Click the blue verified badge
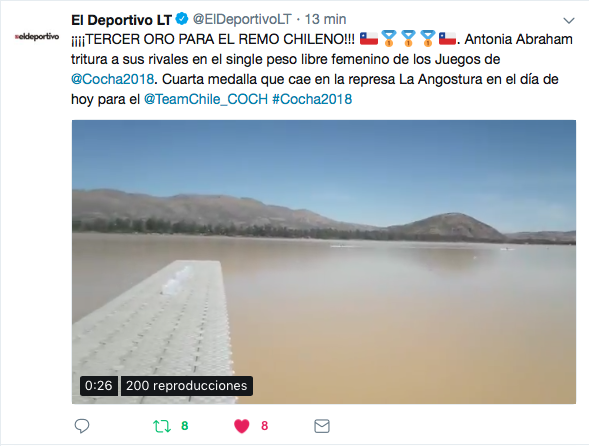Image resolution: width=589 pixels, height=446 pixels. 182,19
